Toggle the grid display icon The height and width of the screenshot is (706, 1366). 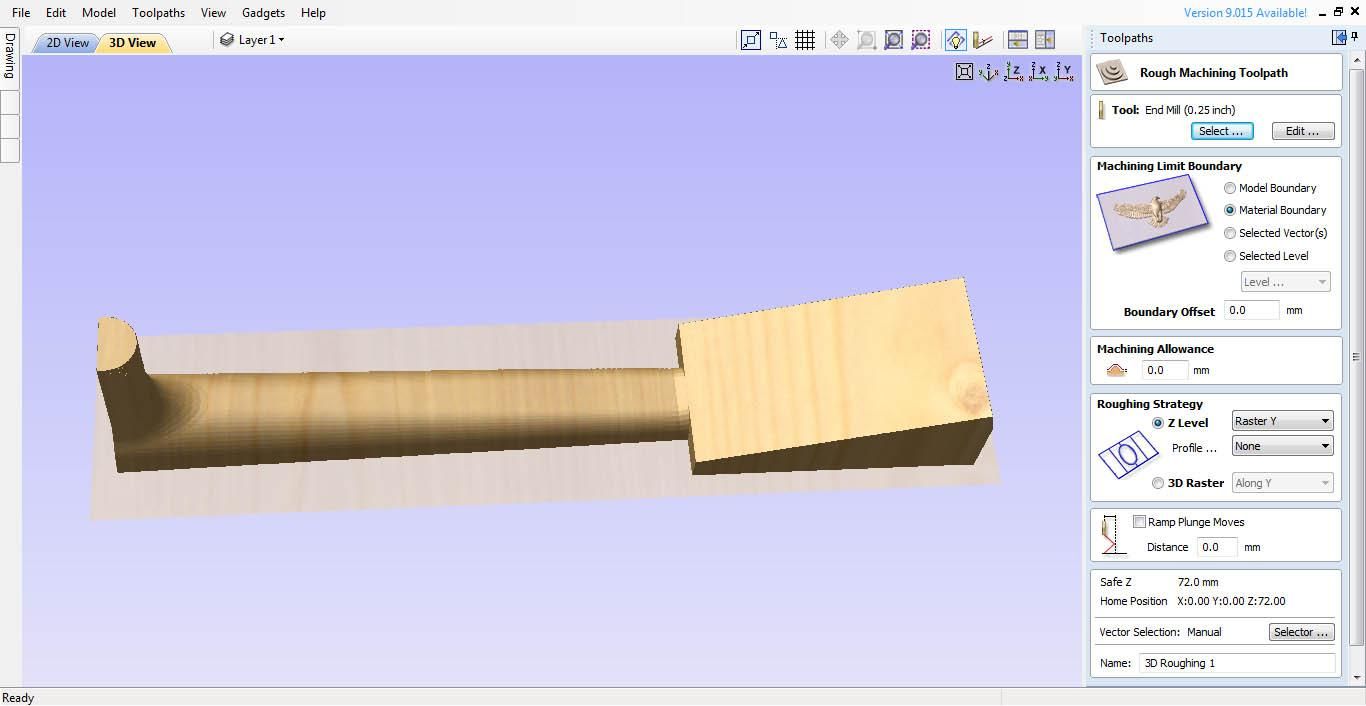coord(806,40)
